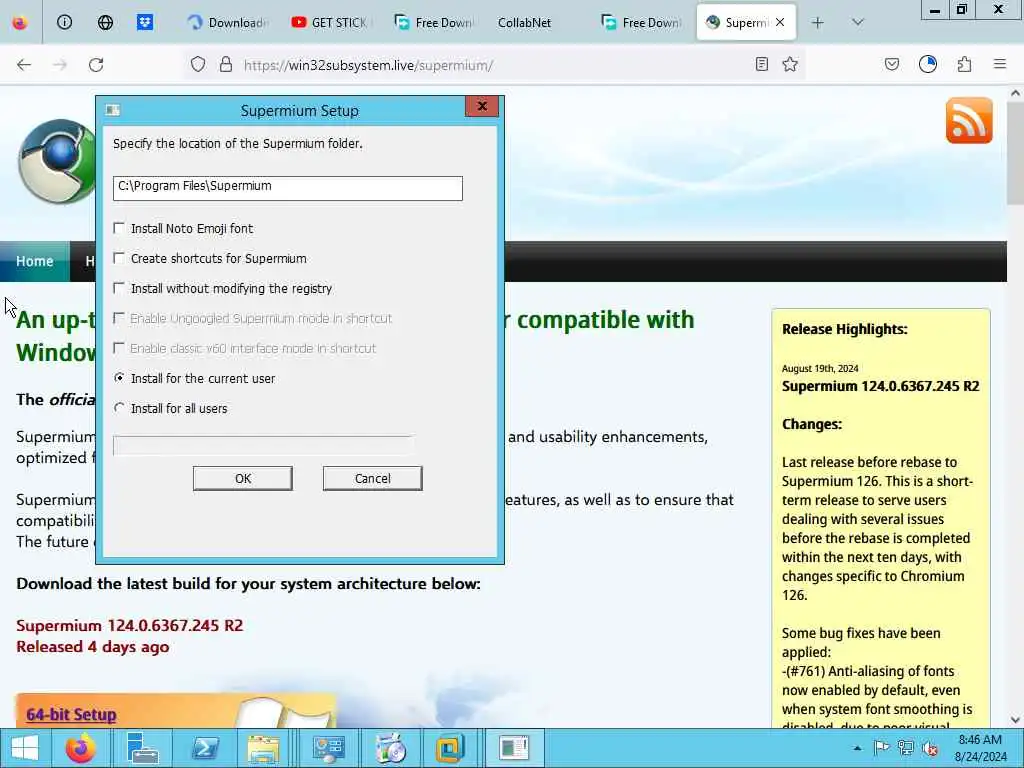This screenshot has height=768, width=1024.
Task: Open the muted volume tray icon
Action: point(929,748)
